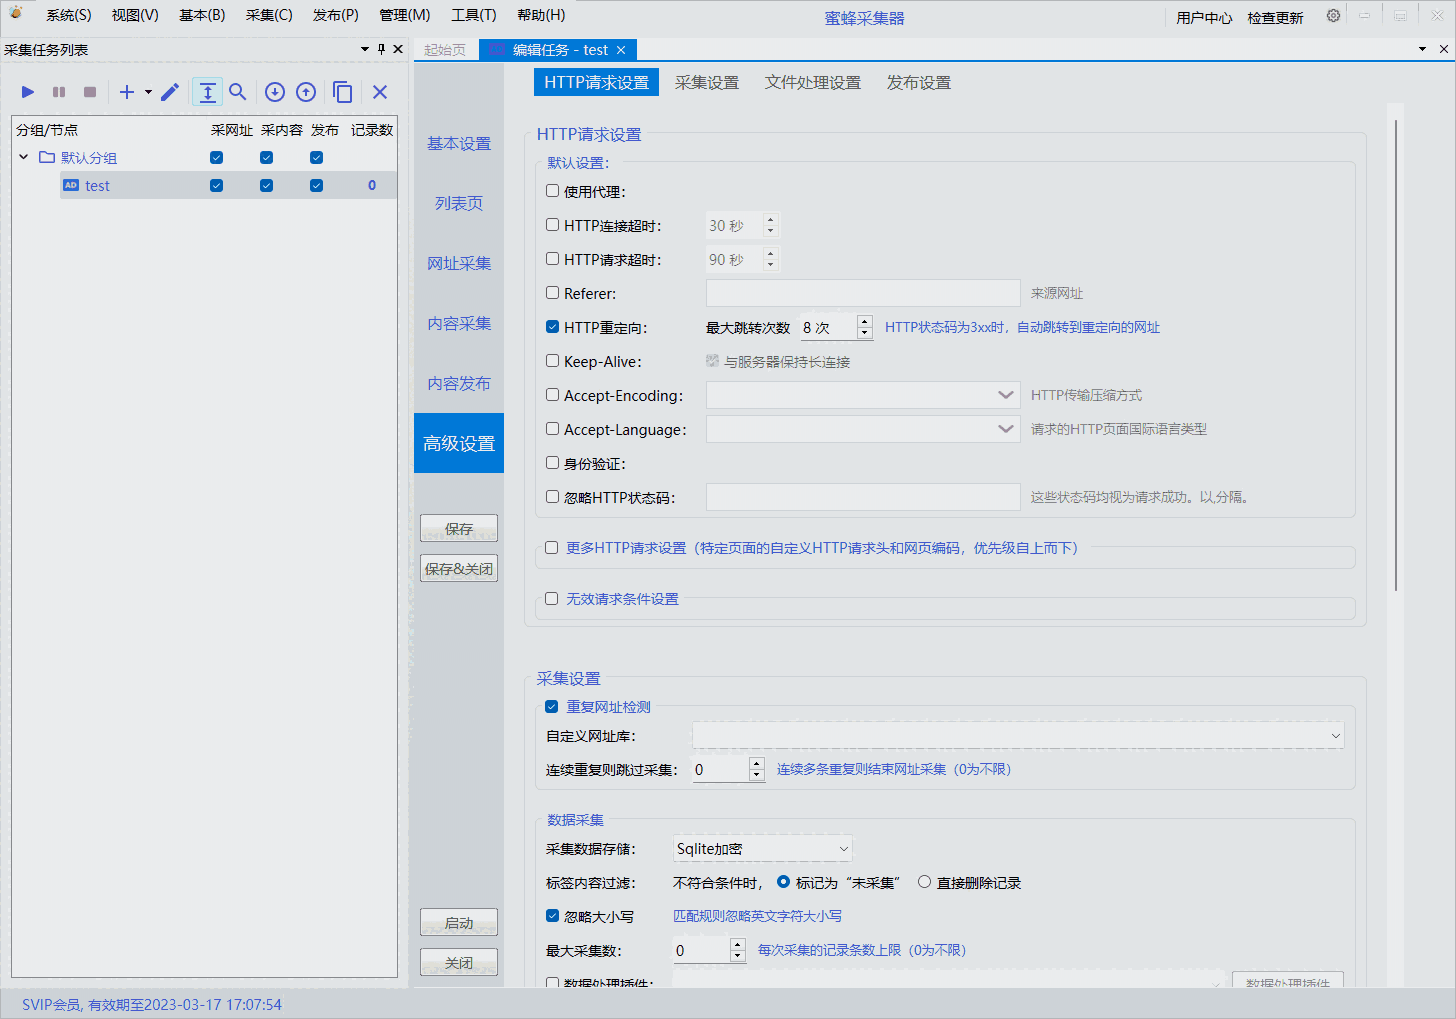Start running the selected task
The width and height of the screenshot is (1456, 1019).
click(27, 92)
